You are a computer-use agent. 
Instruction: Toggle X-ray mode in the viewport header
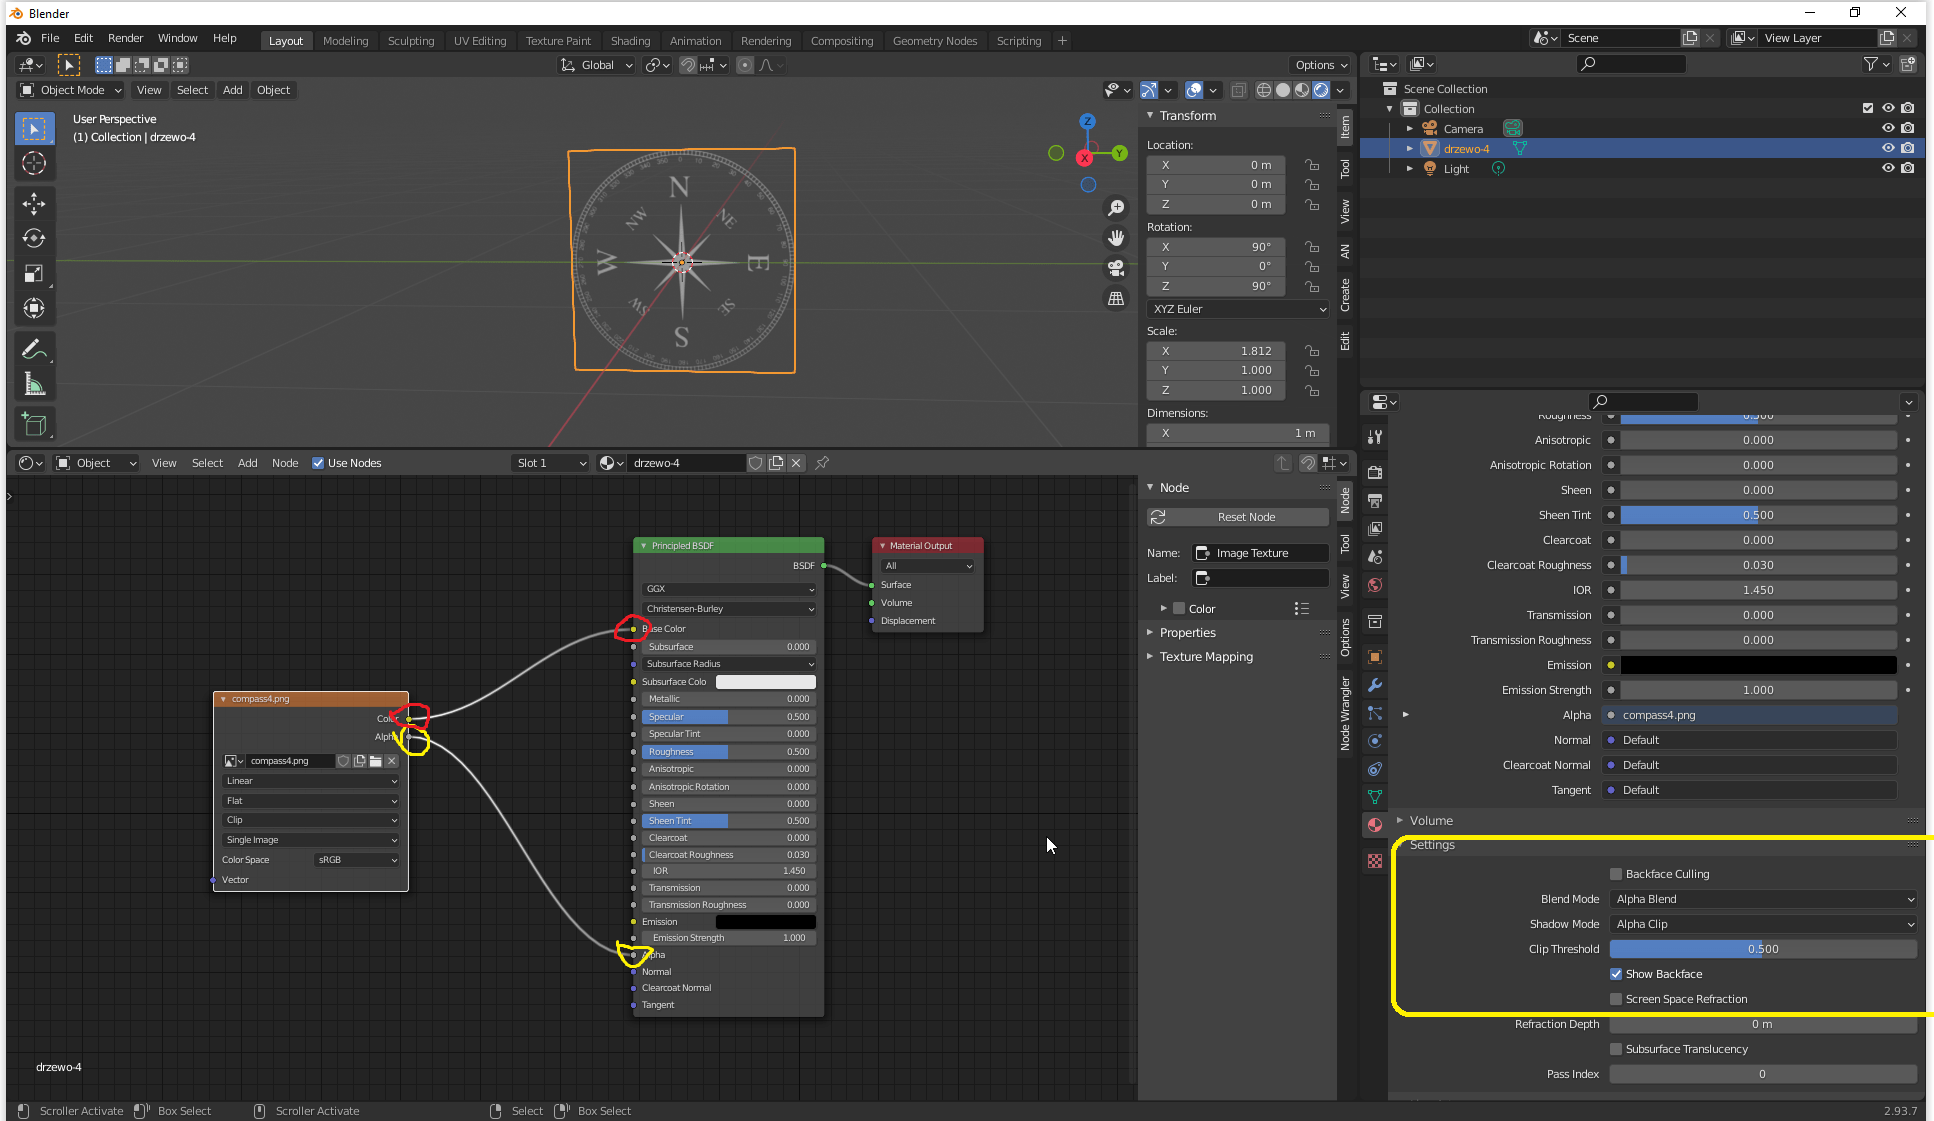click(1238, 90)
